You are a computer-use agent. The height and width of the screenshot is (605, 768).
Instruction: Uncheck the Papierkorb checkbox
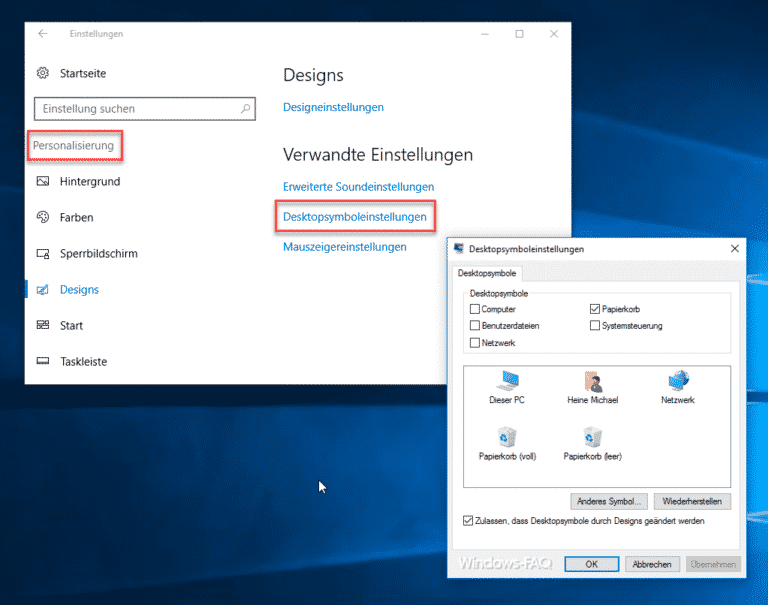pos(595,310)
